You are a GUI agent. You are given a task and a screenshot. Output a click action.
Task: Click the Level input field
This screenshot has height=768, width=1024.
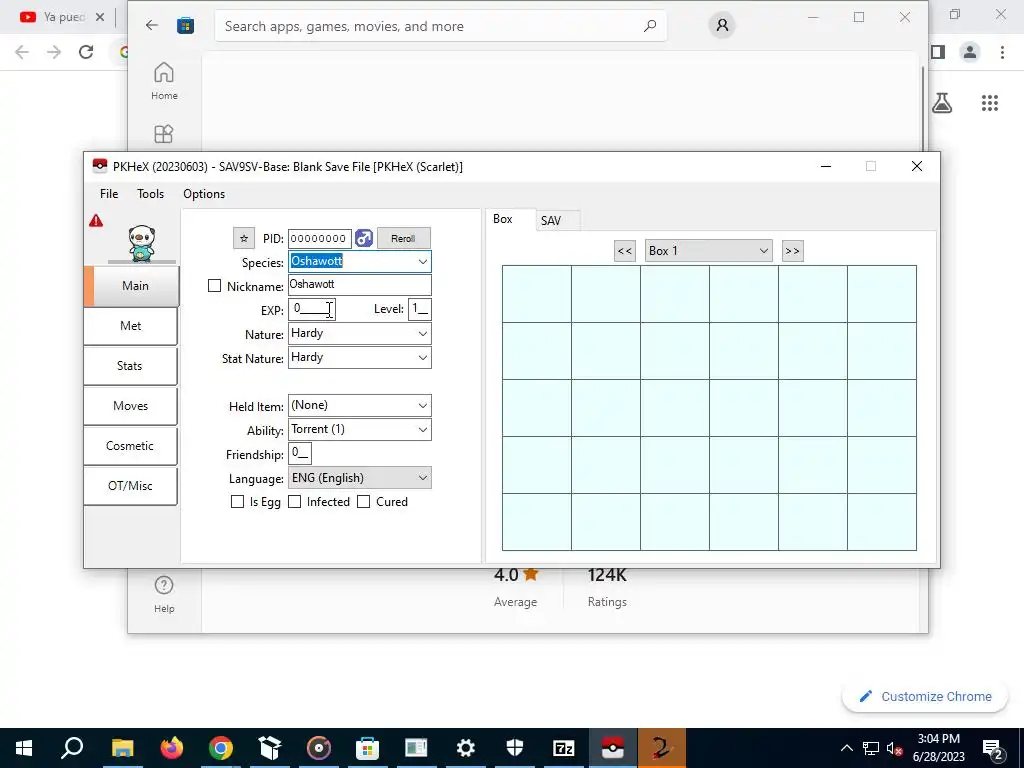pyautogui.click(x=420, y=309)
